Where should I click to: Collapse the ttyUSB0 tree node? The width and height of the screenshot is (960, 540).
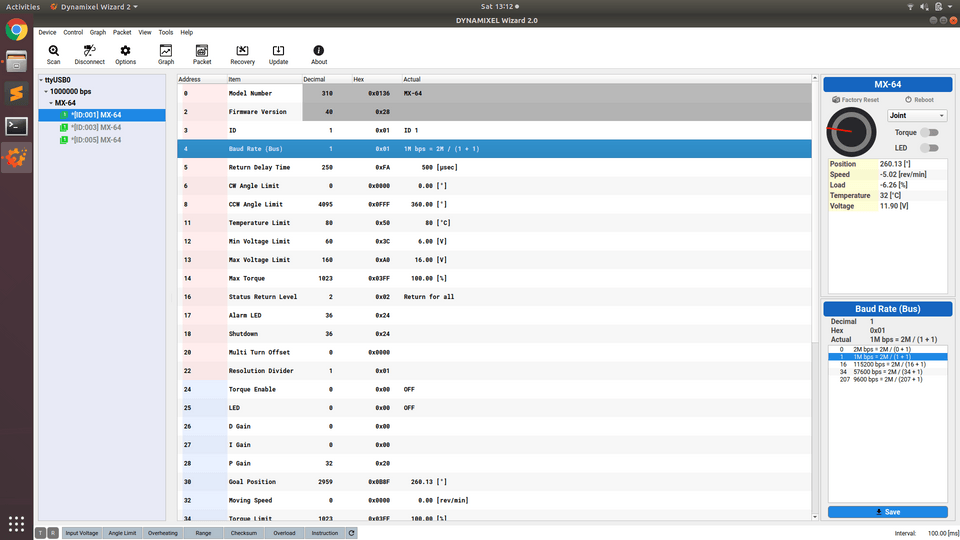41,80
